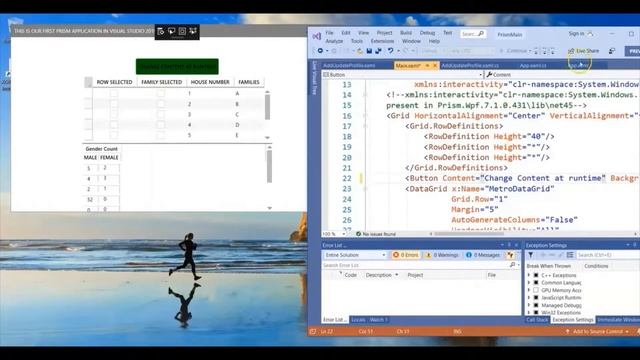
Task: Open the Extensions menu
Action: click(x=382, y=41)
